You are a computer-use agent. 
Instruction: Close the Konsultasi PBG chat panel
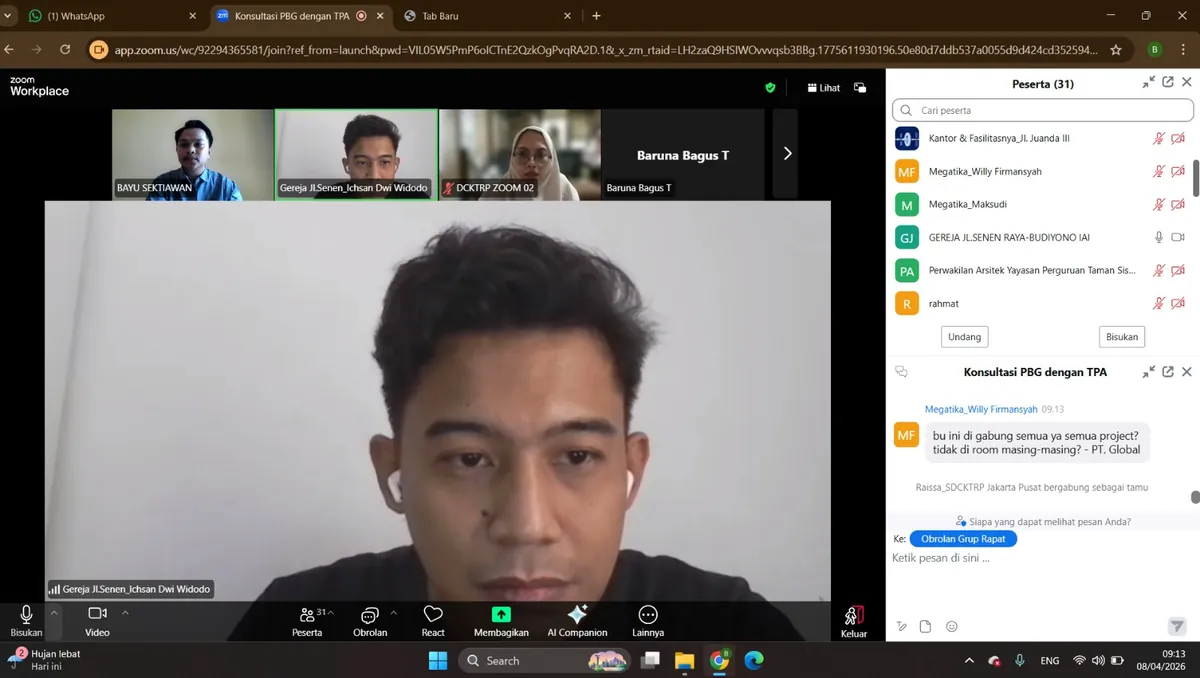click(1187, 372)
